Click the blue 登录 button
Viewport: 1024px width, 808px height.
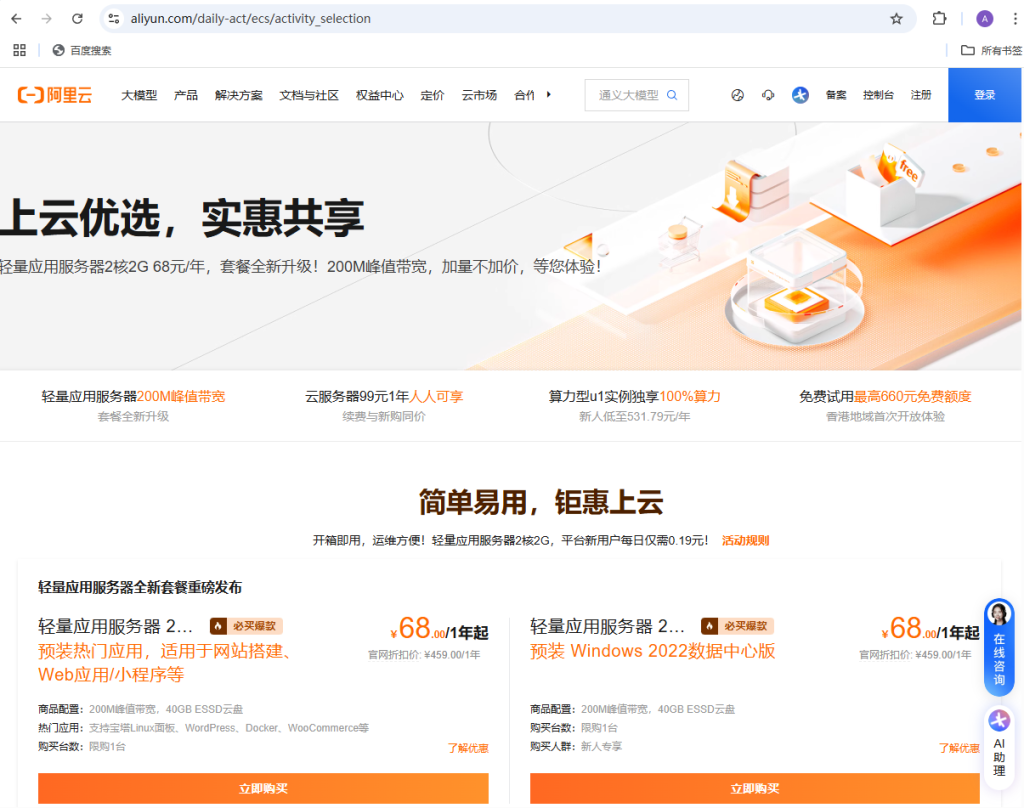click(x=985, y=95)
